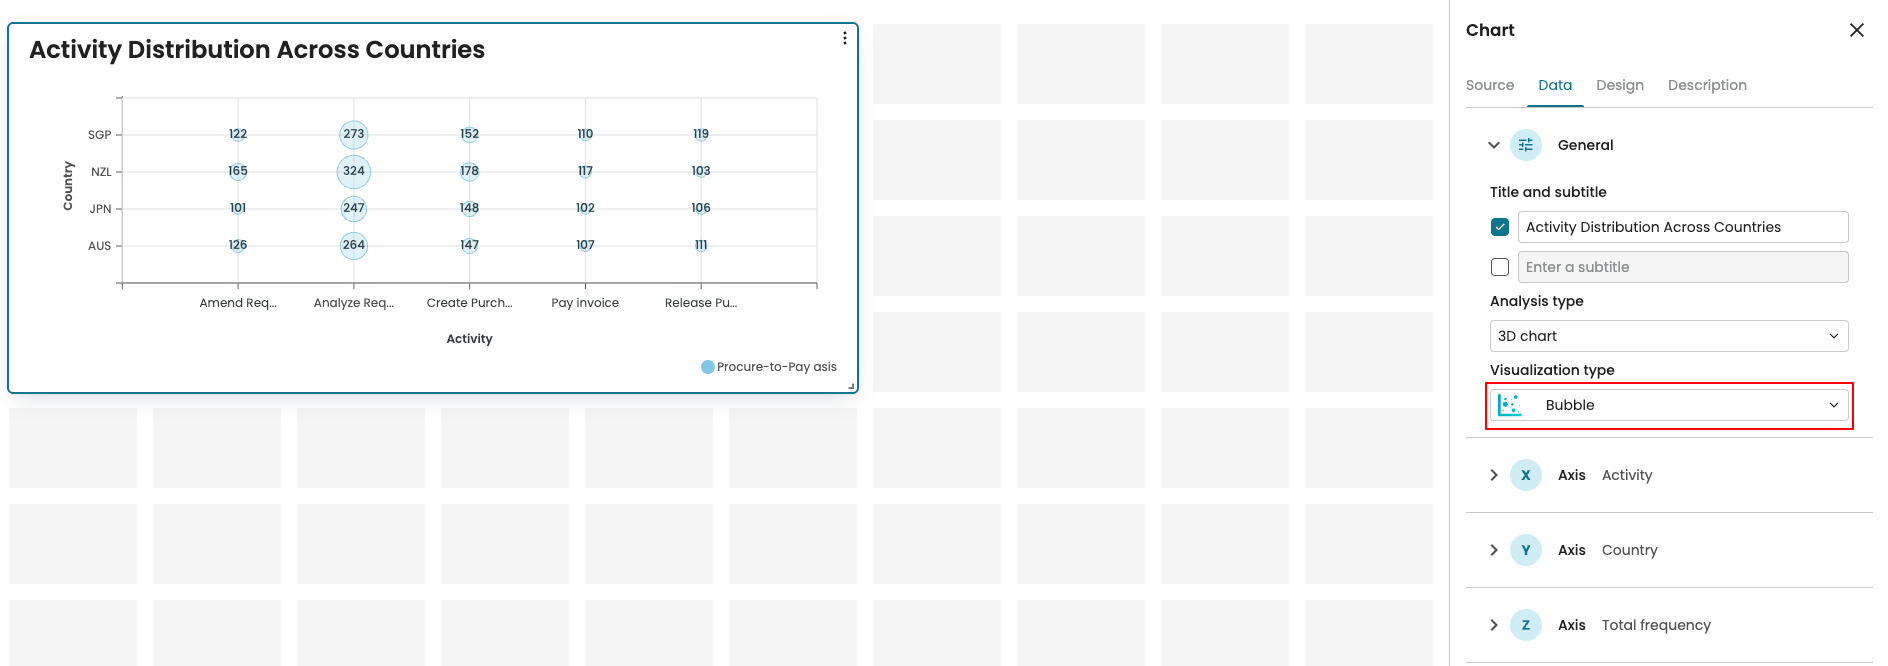Open the chart's three-dot options menu

845,38
